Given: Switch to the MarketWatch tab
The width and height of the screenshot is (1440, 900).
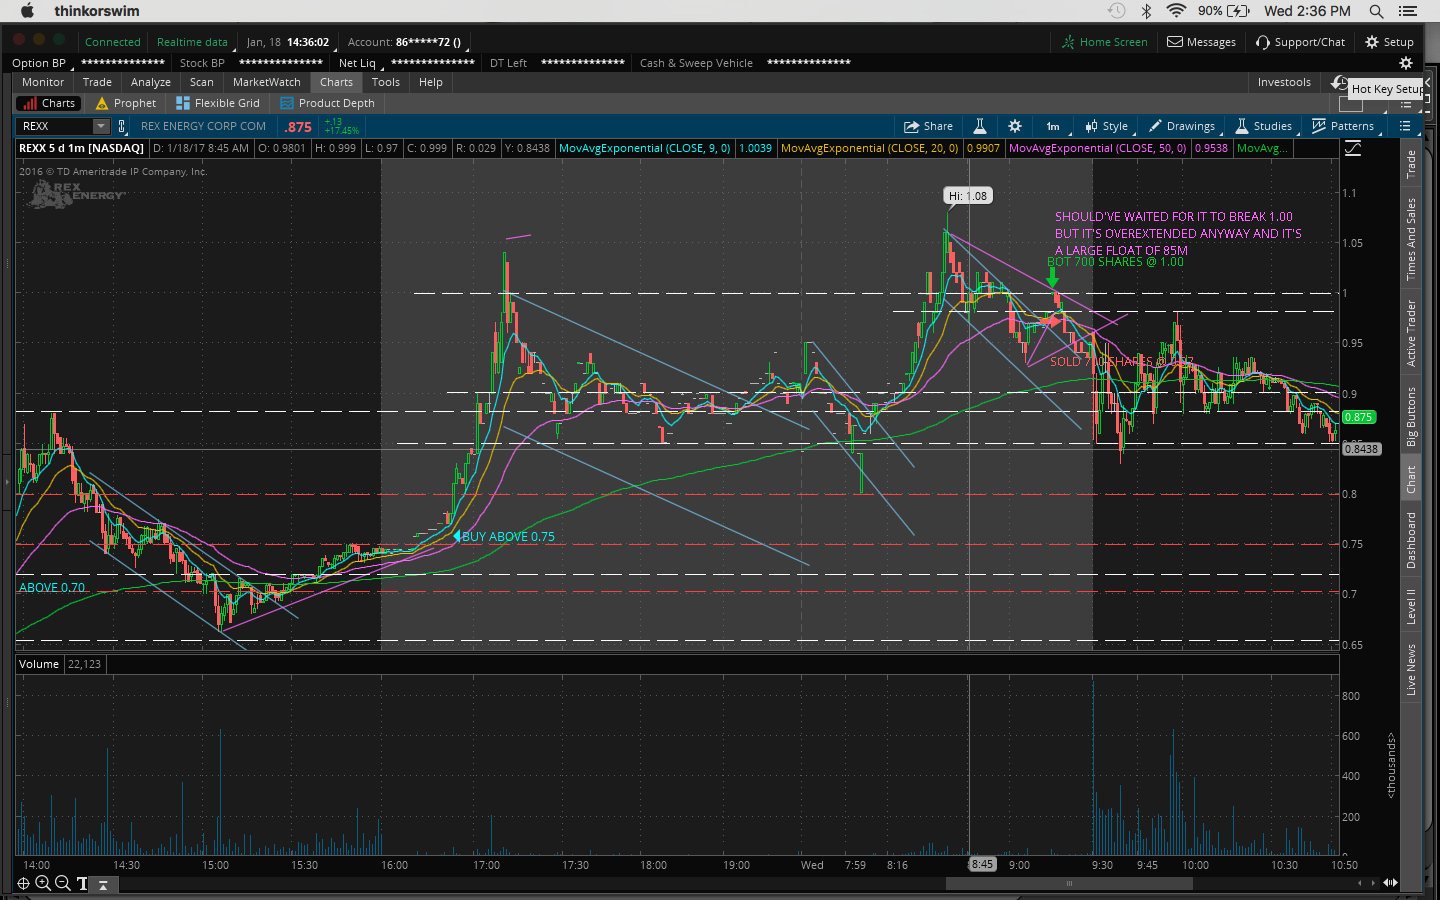Looking at the screenshot, I should point(267,82).
